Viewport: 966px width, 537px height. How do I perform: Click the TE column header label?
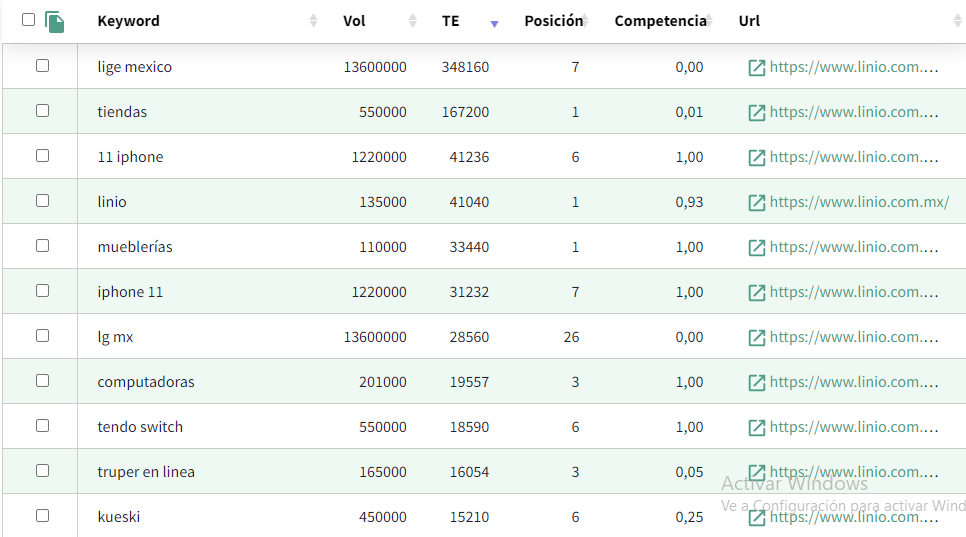[450, 21]
